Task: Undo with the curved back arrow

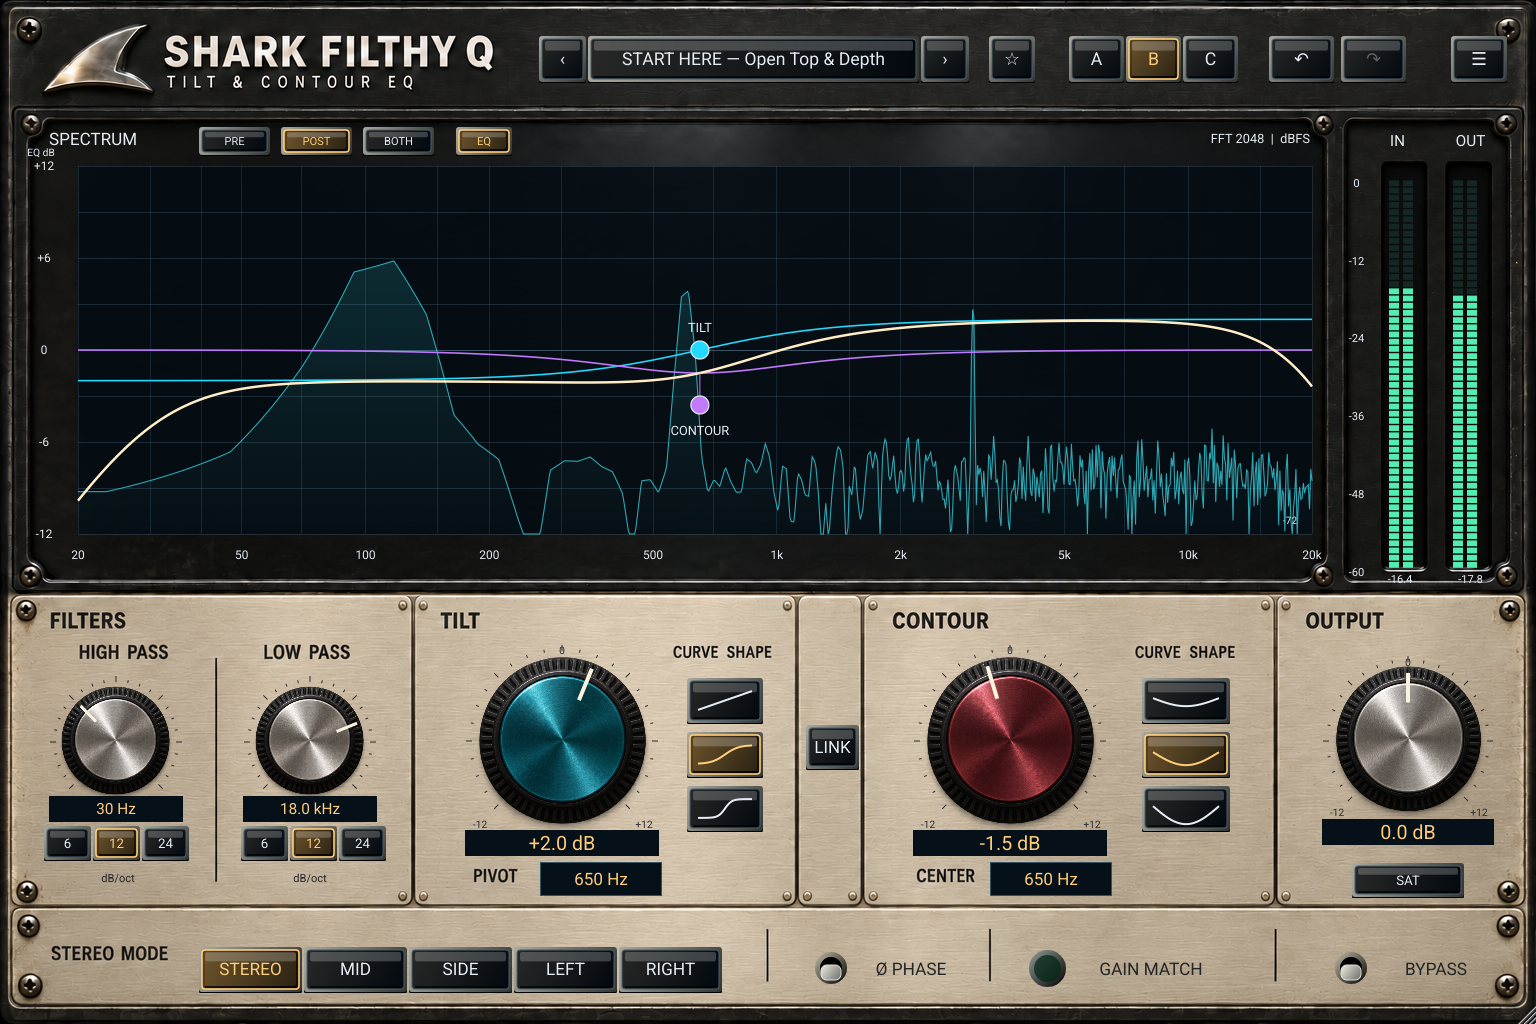Action: (x=1300, y=60)
